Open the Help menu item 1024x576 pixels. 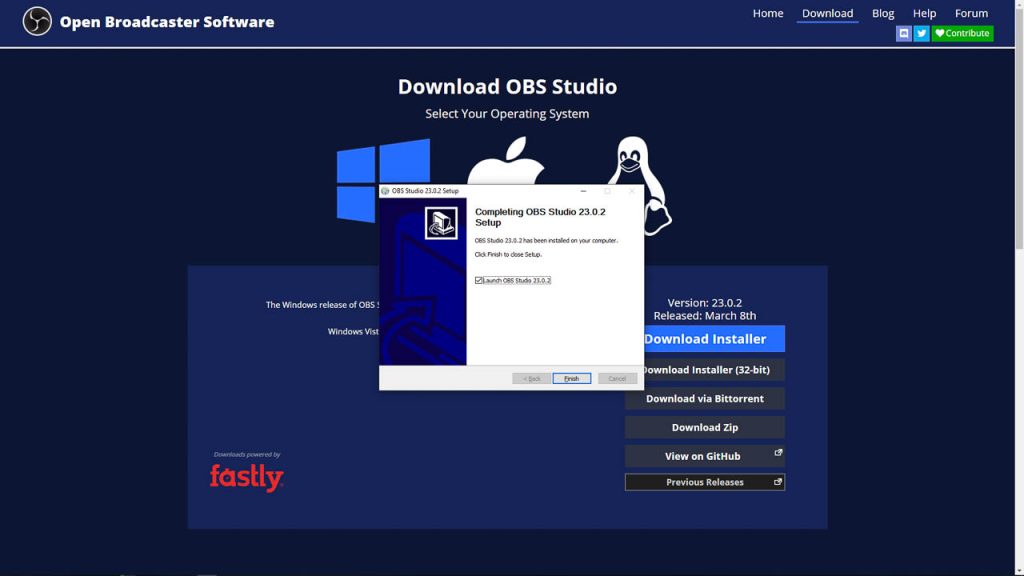tap(924, 13)
